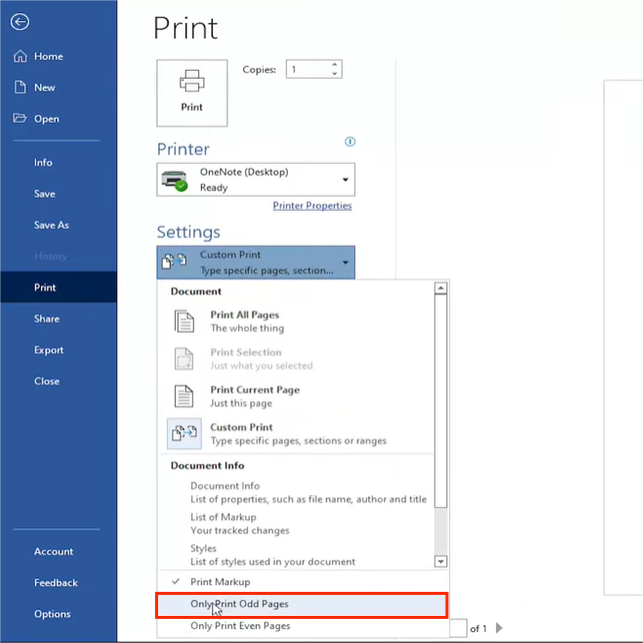Go to the Export menu item
The width and height of the screenshot is (643, 643).
point(48,350)
